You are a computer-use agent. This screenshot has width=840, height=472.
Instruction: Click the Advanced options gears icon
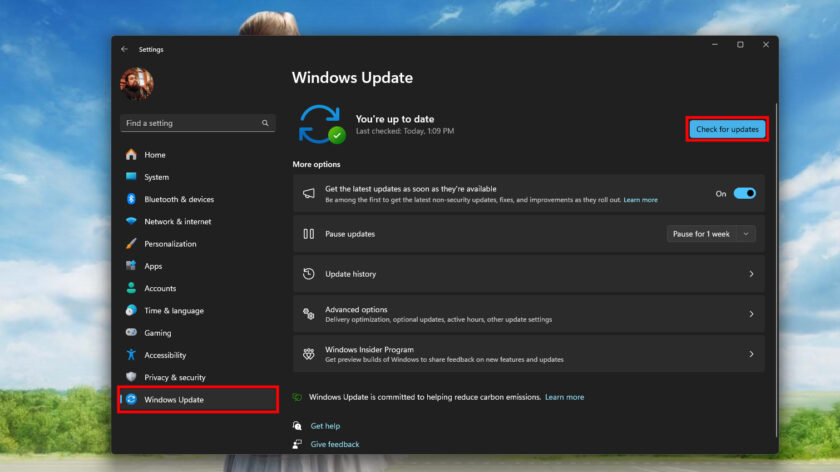click(x=309, y=314)
